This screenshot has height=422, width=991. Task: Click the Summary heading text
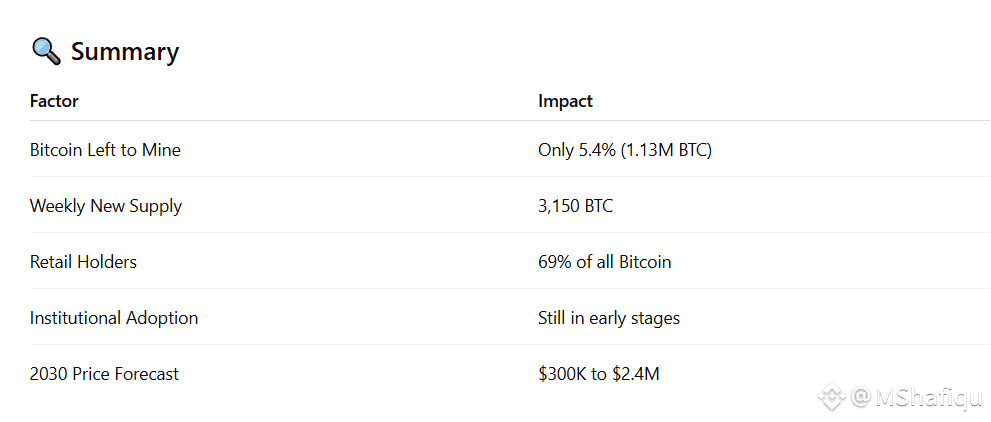[125, 52]
